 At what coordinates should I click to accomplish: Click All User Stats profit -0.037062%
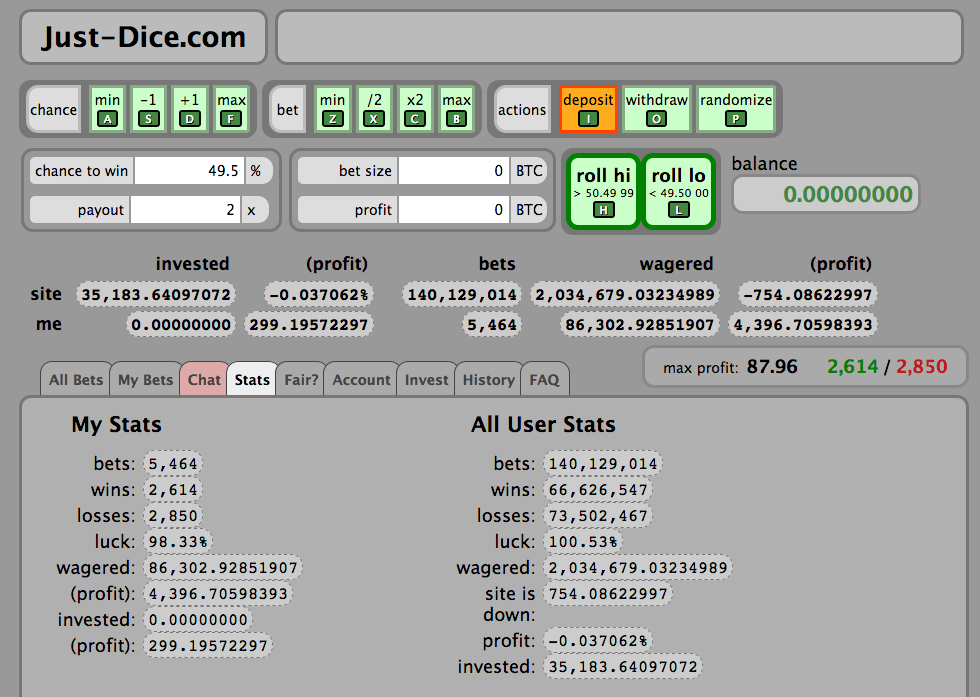pyautogui.click(x=598, y=641)
